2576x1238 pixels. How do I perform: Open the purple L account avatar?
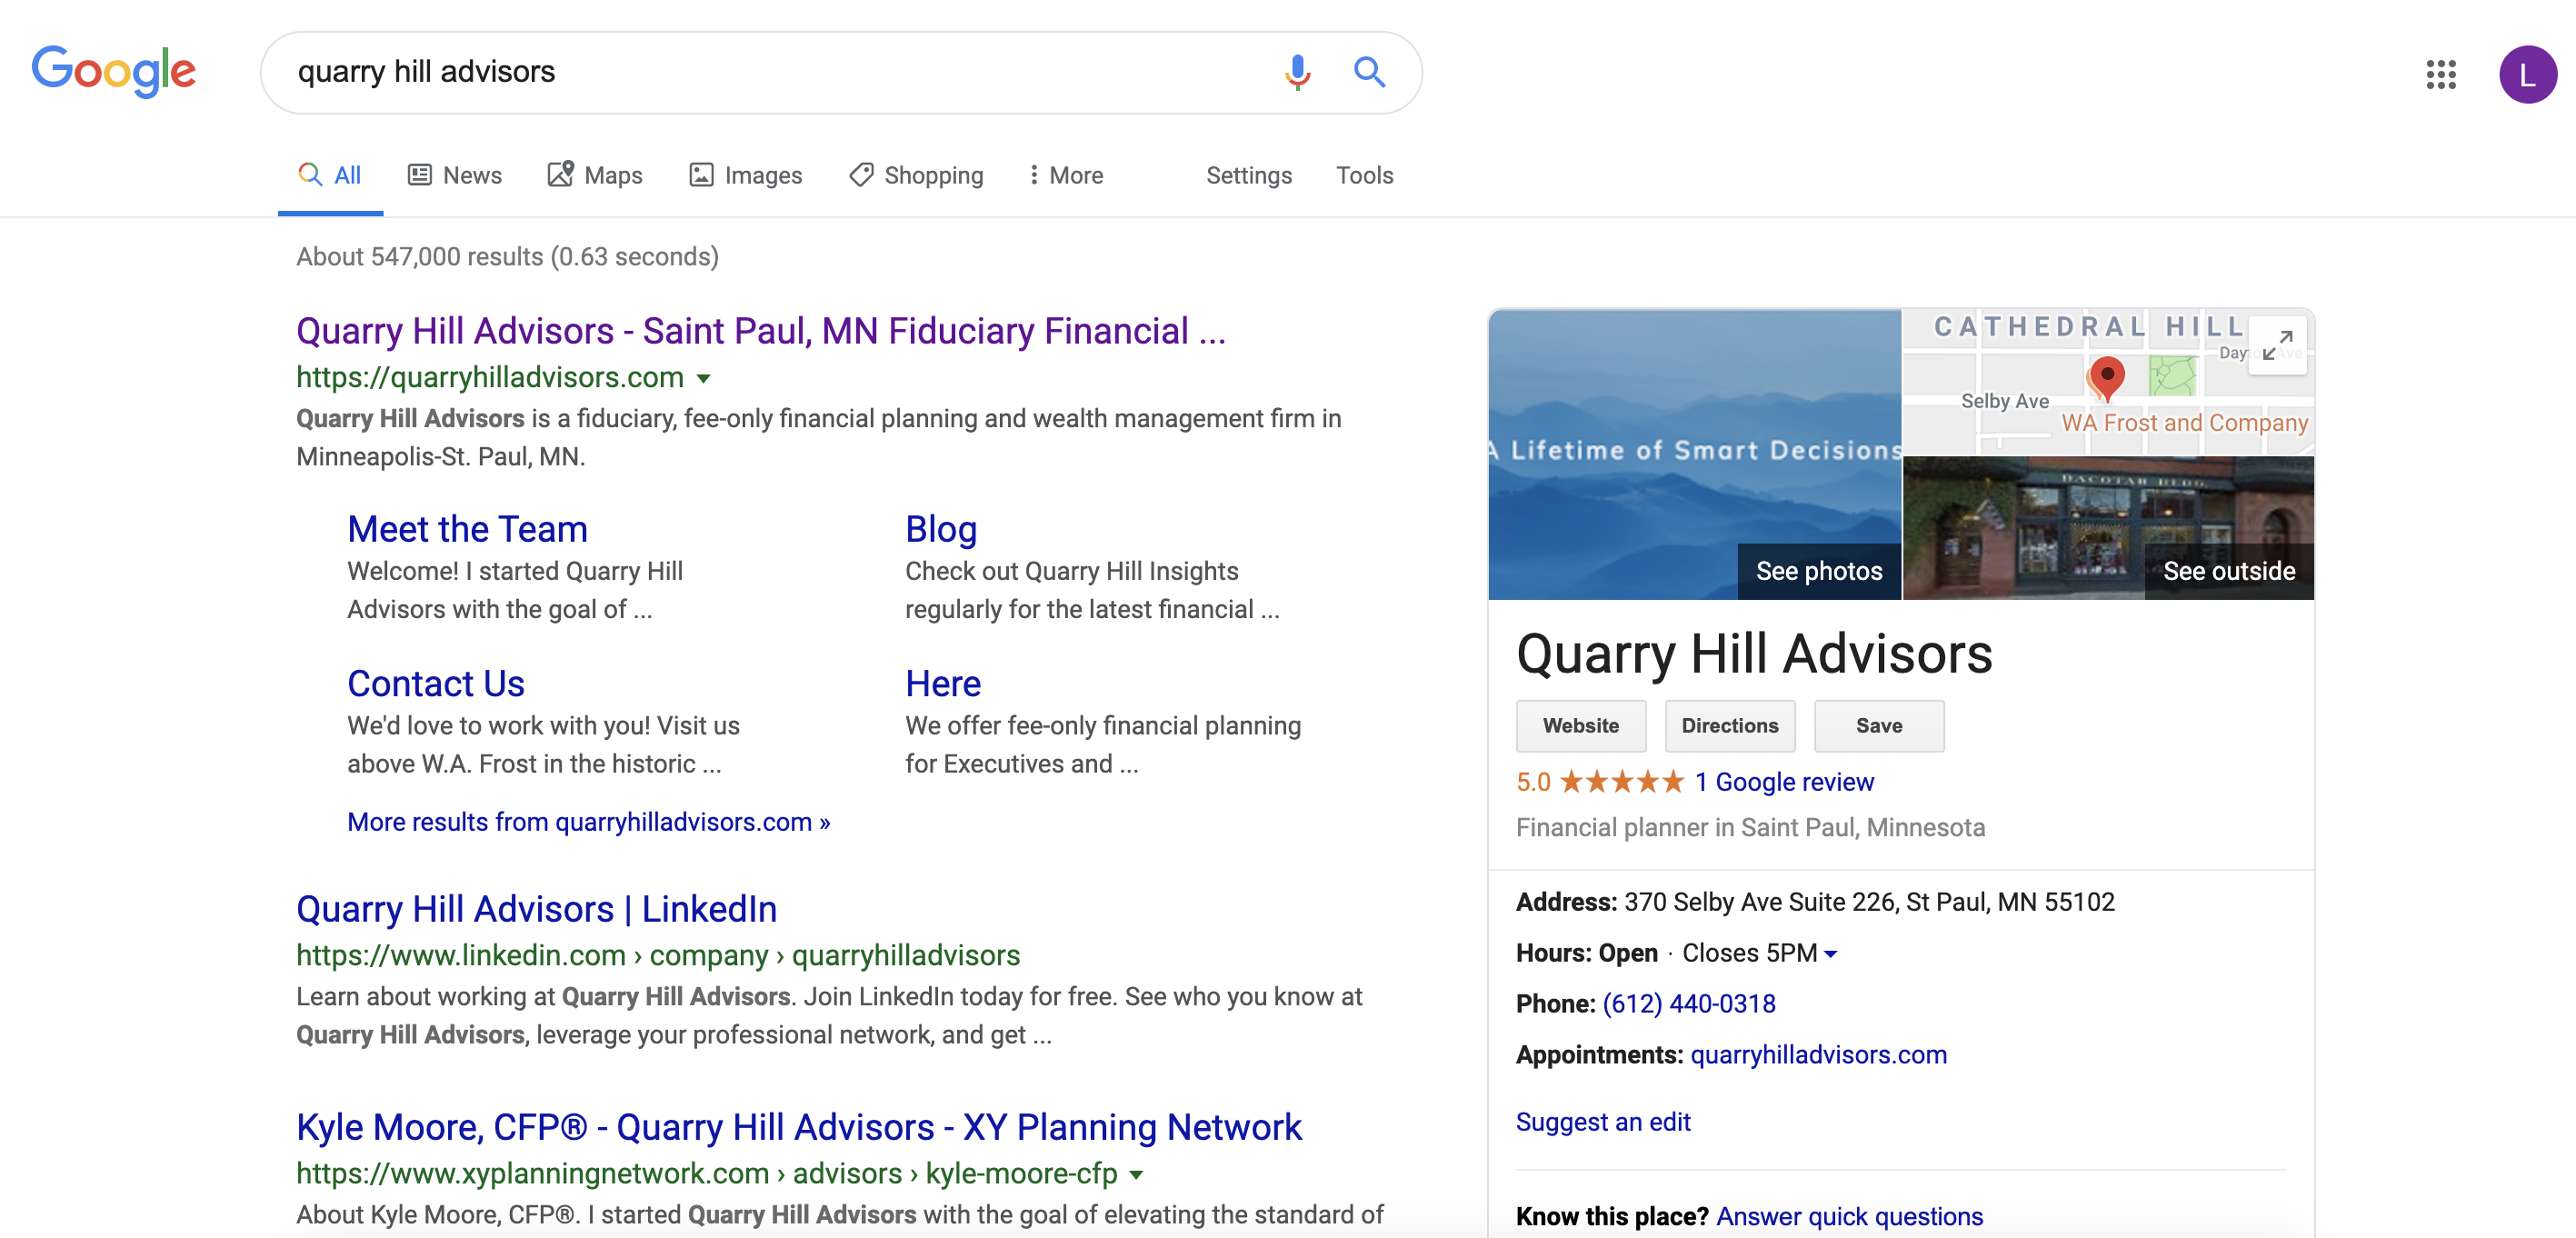2526,74
